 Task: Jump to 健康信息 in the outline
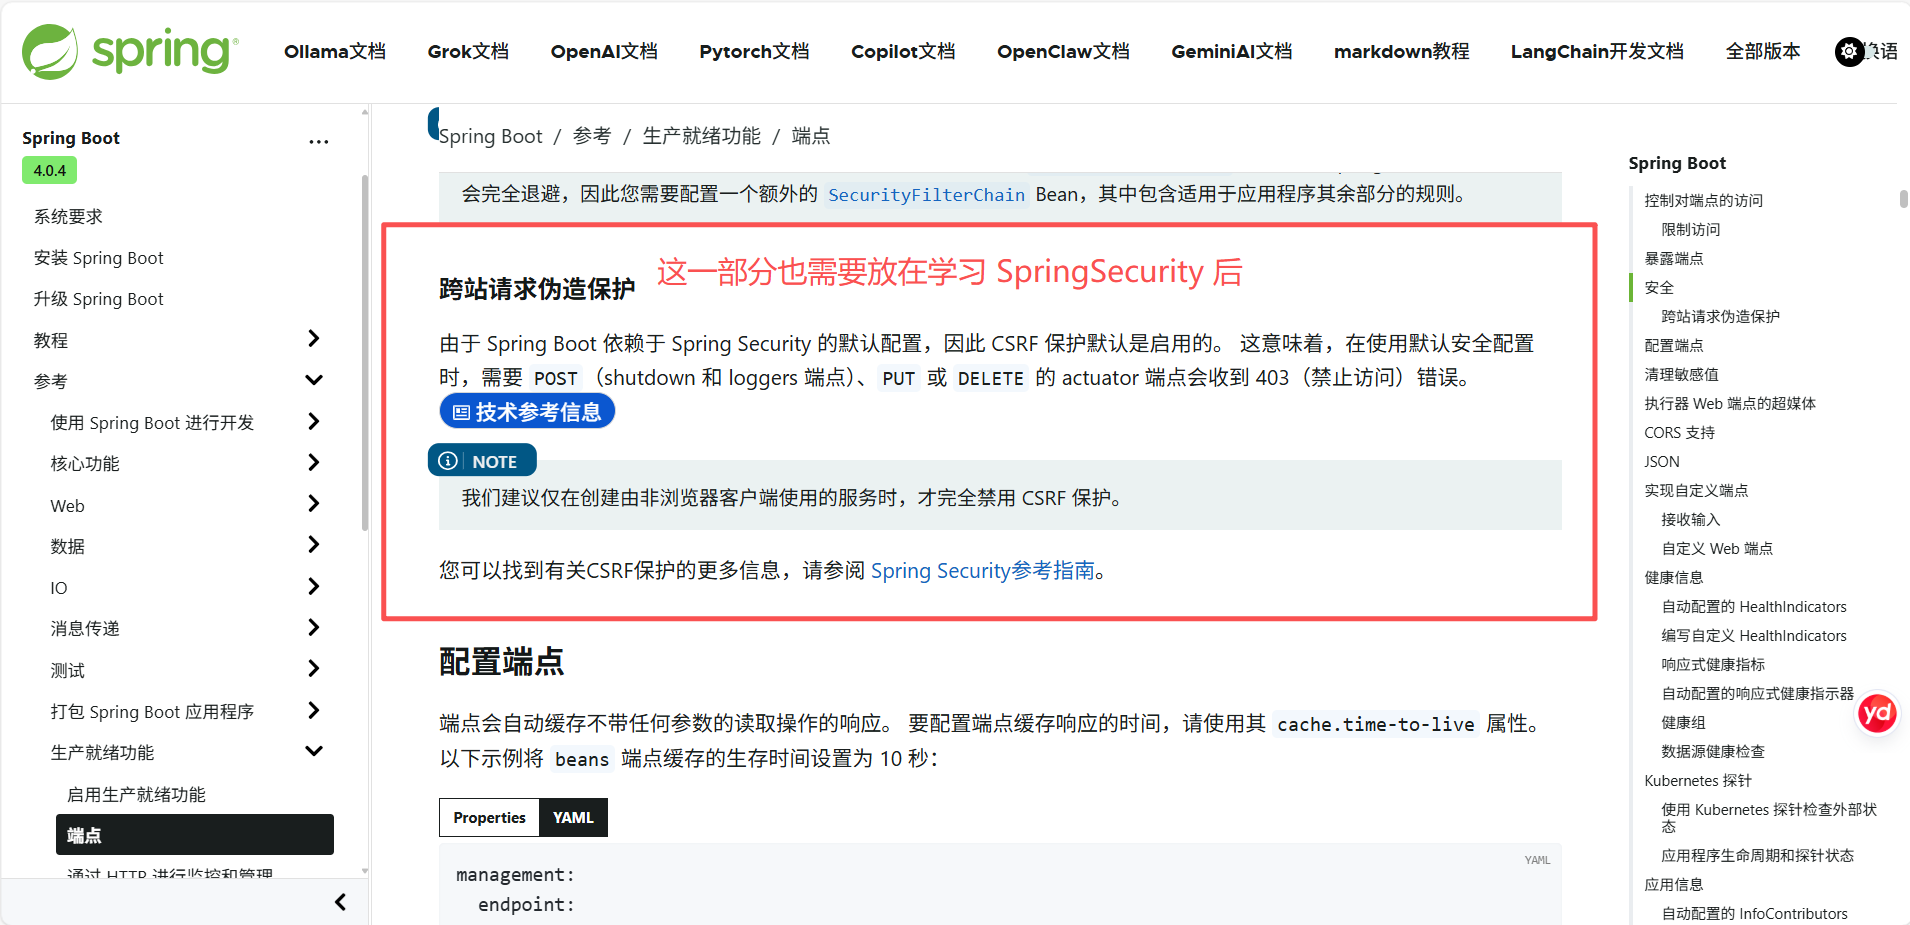(x=1674, y=577)
